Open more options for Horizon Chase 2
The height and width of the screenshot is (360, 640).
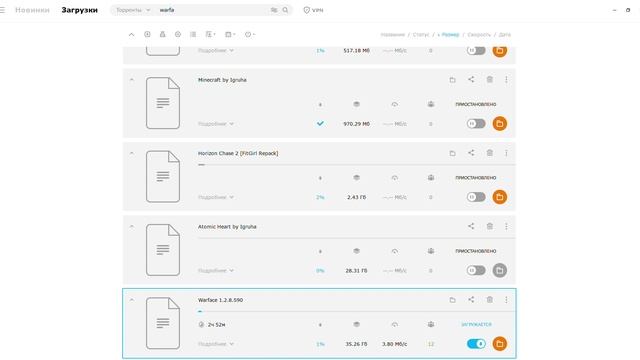(x=506, y=153)
